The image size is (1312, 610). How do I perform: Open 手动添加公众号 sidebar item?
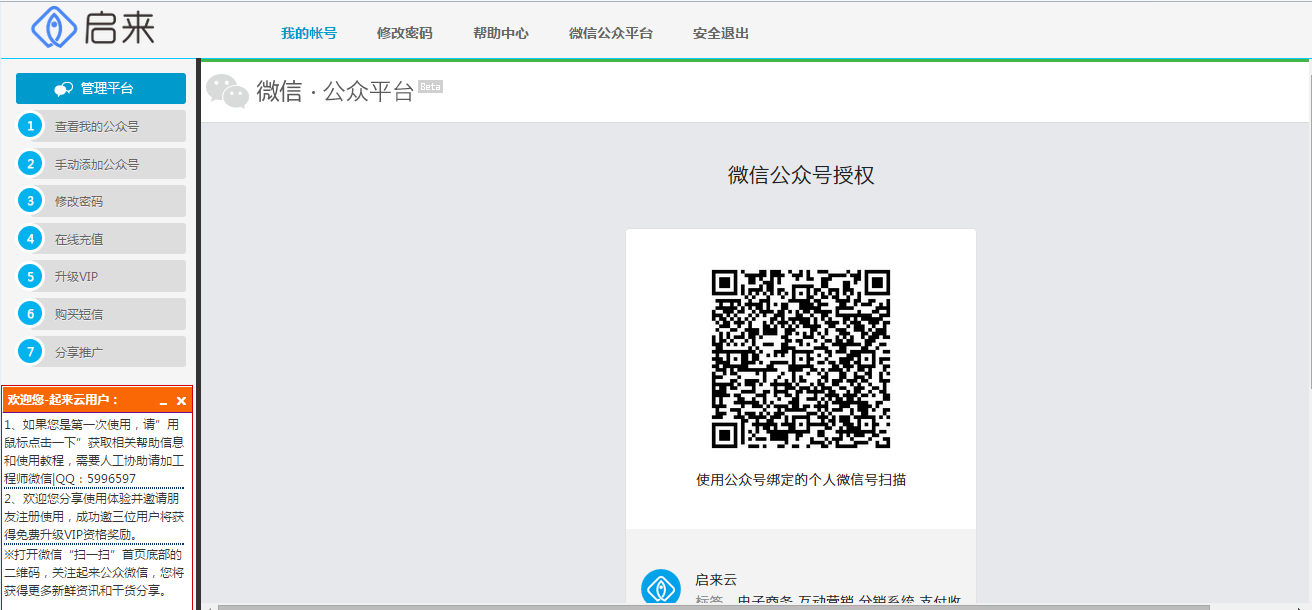[101, 164]
